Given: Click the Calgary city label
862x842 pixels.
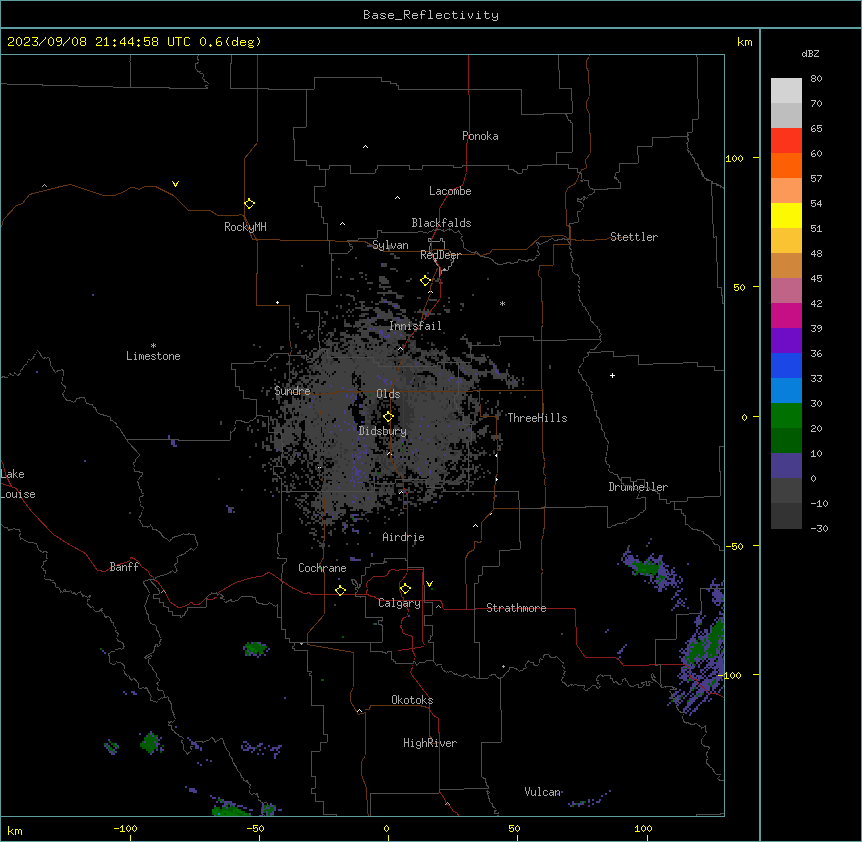Looking at the screenshot, I should pos(399,603).
